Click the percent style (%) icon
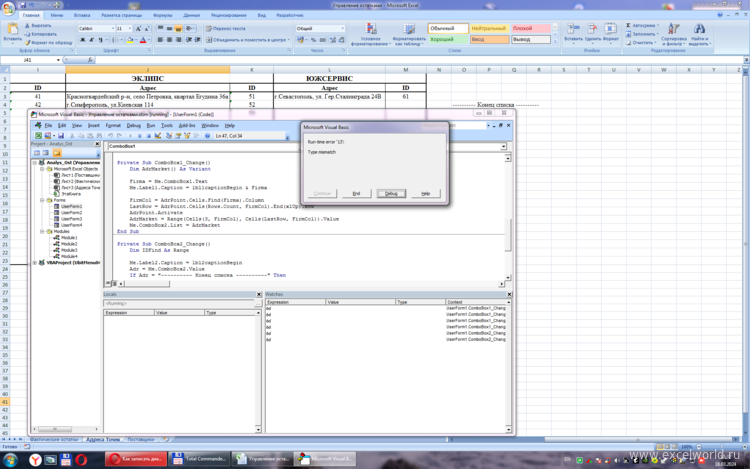Viewport: 750px width, 469px height. (x=313, y=40)
